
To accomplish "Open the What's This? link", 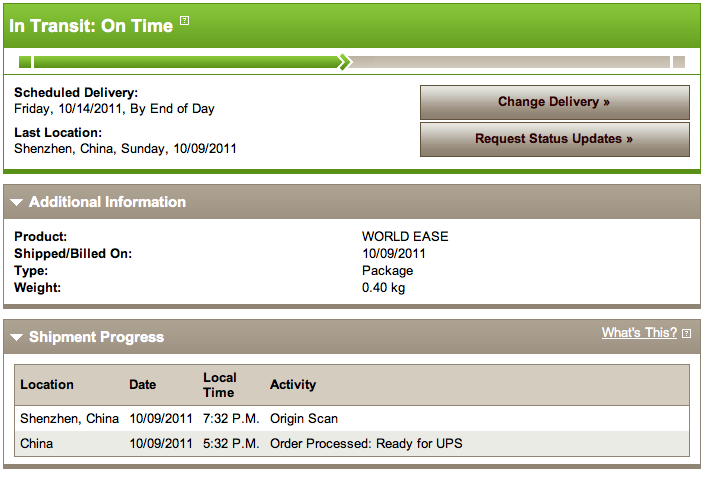I will (639, 333).
